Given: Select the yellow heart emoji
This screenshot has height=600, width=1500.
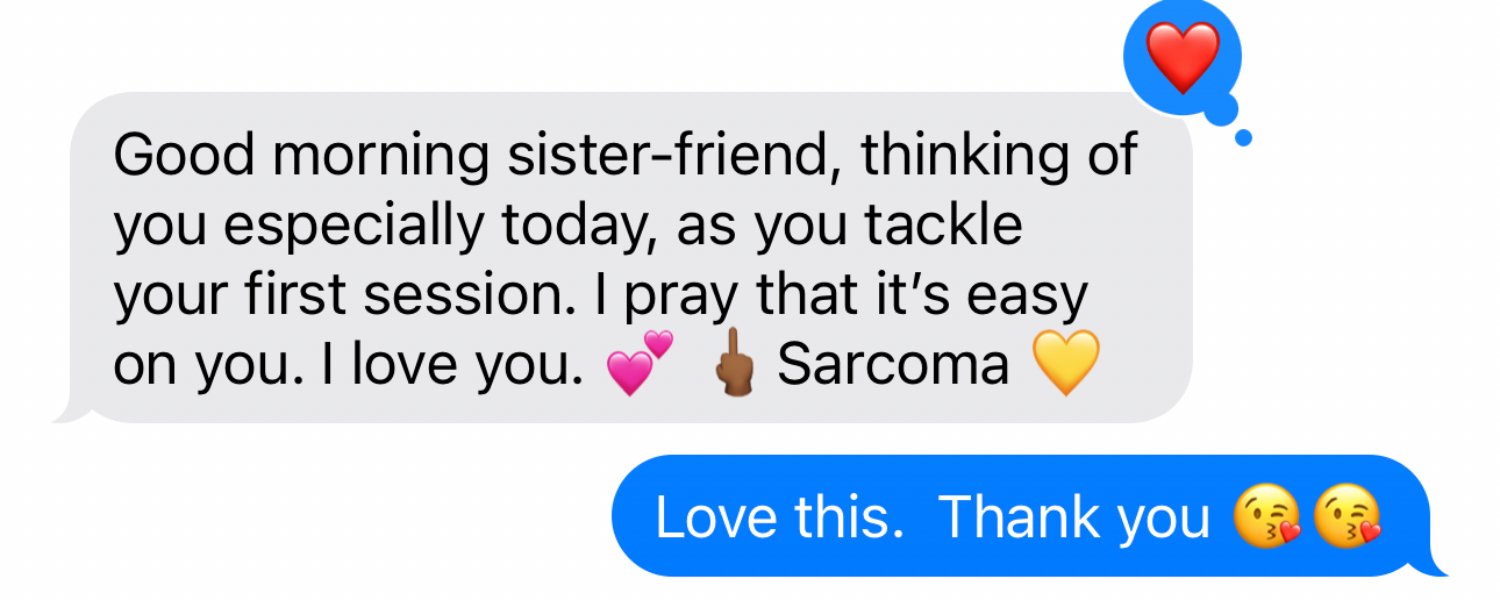Looking at the screenshot, I should [x=1065, y=363].
